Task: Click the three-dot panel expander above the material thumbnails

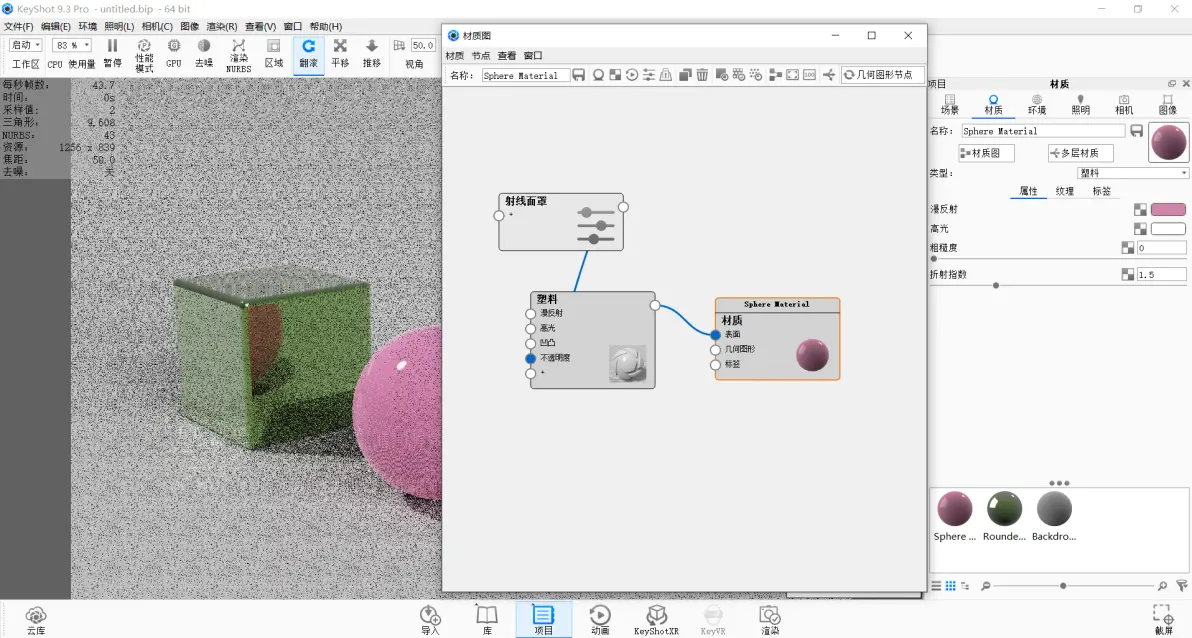Action: [1059, 483]
